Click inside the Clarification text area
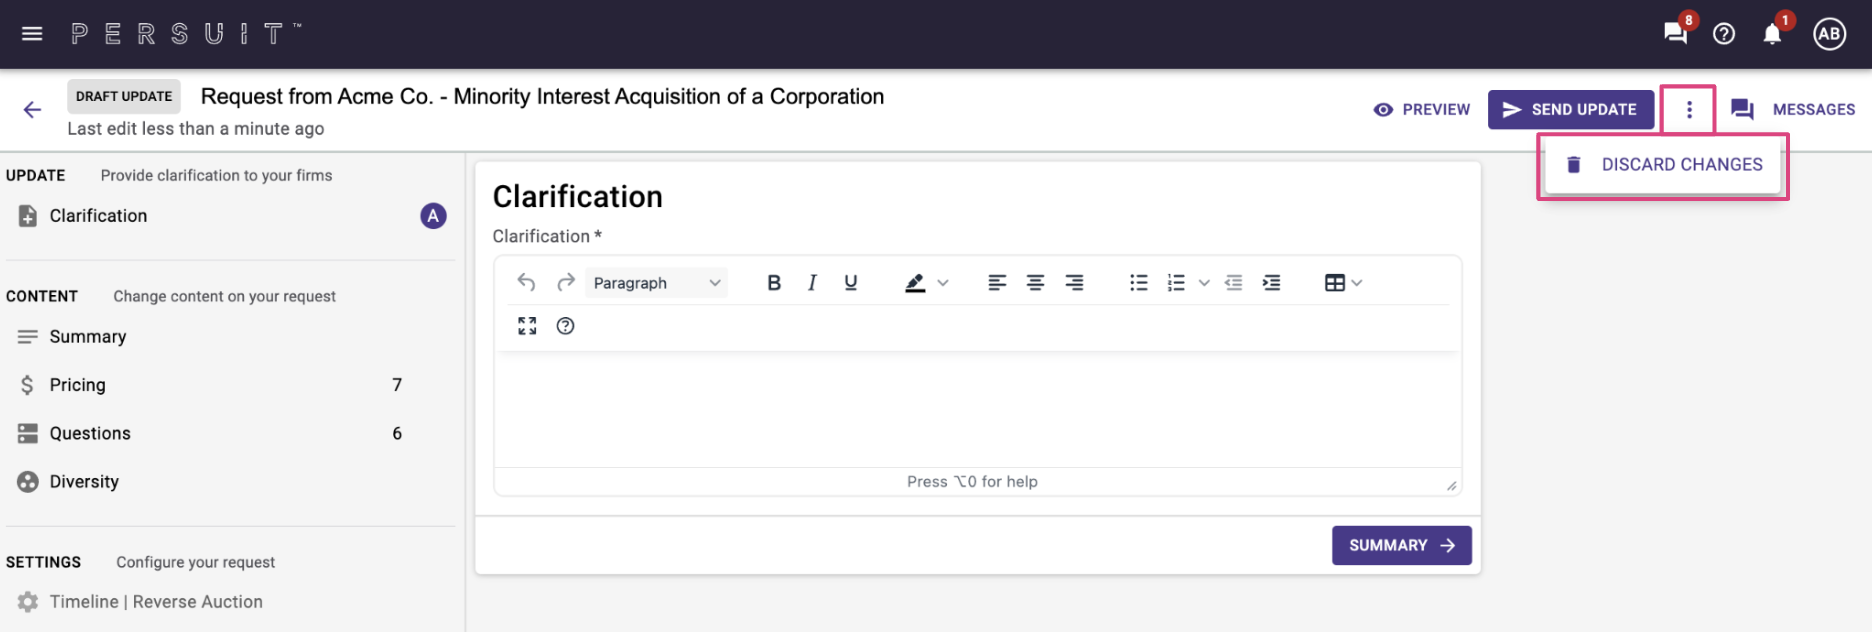The height and width of the screenshot is (632, 1872). pos(977,409)
